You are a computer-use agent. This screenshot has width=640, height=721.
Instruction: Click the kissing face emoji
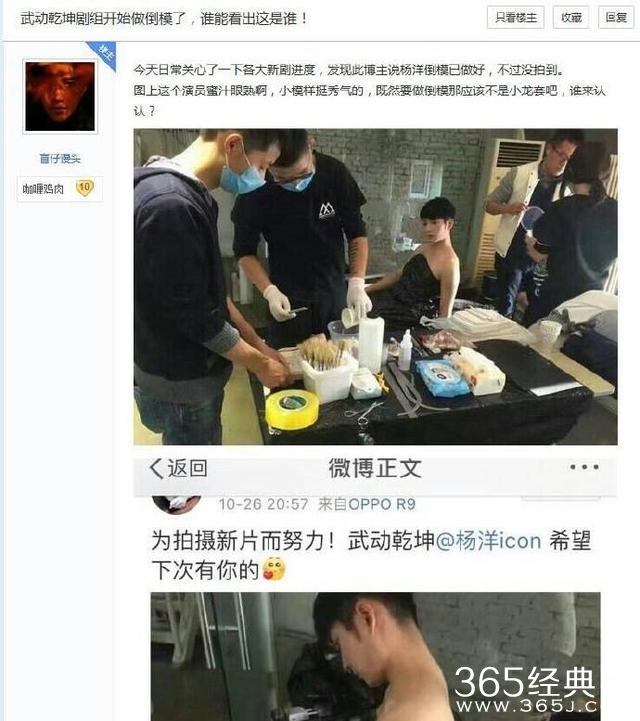click(x=274, y=569)
